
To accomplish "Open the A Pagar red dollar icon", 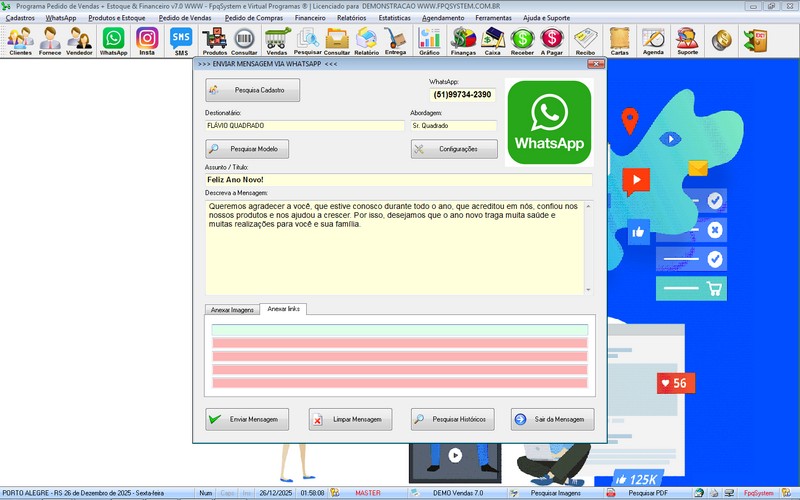I will [x=552, y=41].
